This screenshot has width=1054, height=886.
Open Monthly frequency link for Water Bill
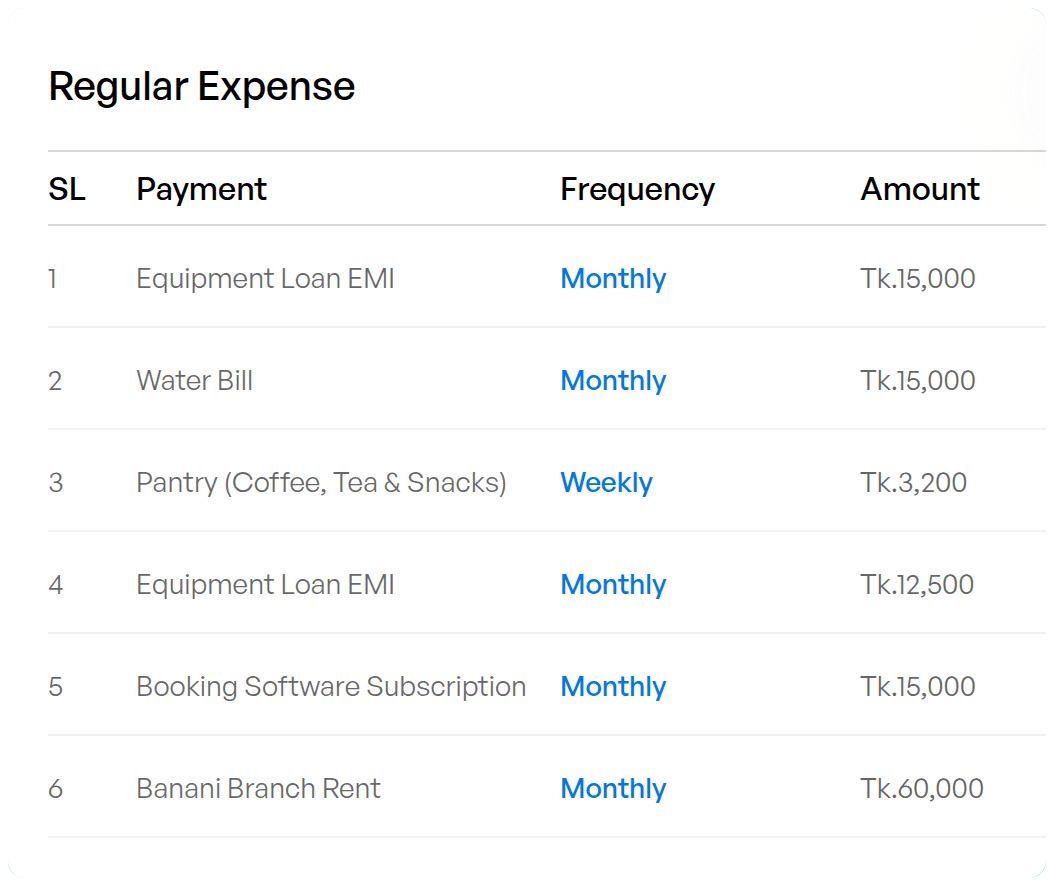point(613,382)
